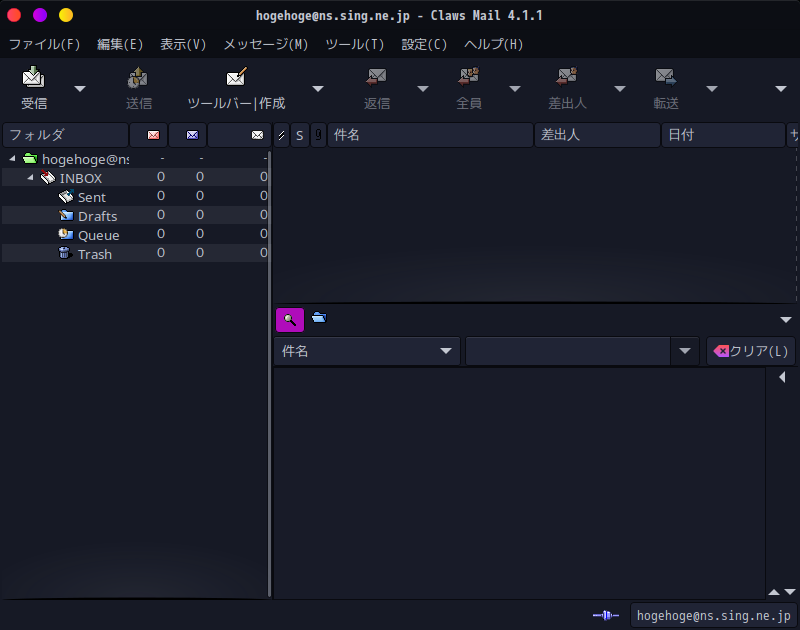800x630 pixels.
Task: Open the 差出人 reply dropdown arrow
Action: [x=620, y=89]
